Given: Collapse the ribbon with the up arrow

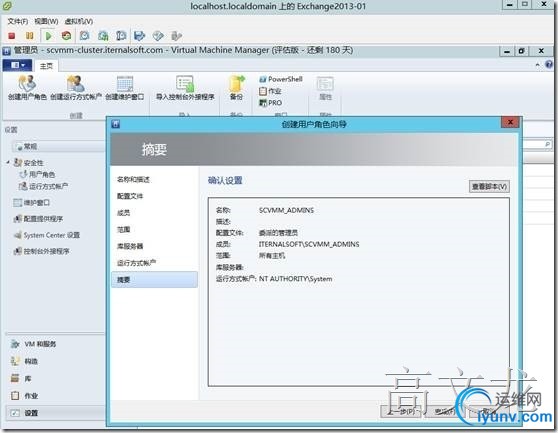Looking at the screenshot, I should [537, 65].
